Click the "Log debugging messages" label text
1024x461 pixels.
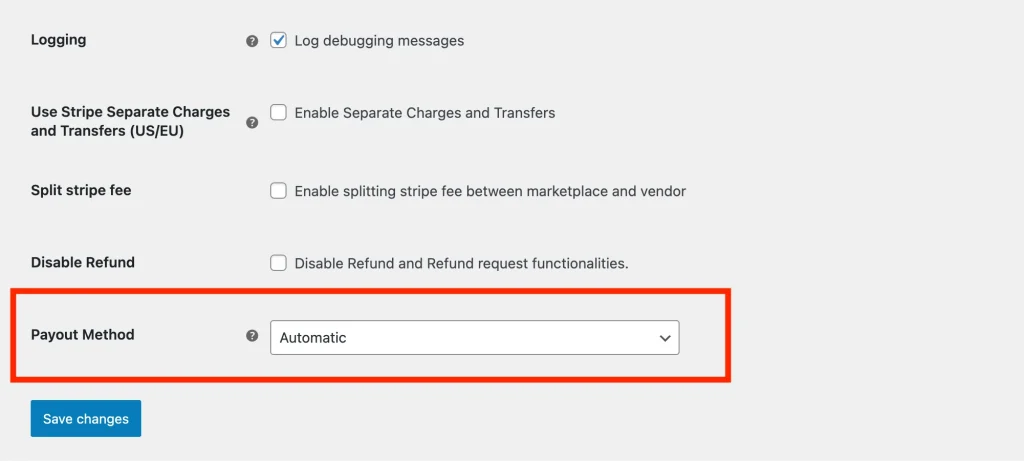pyautogui.click(x=379, y=41)
